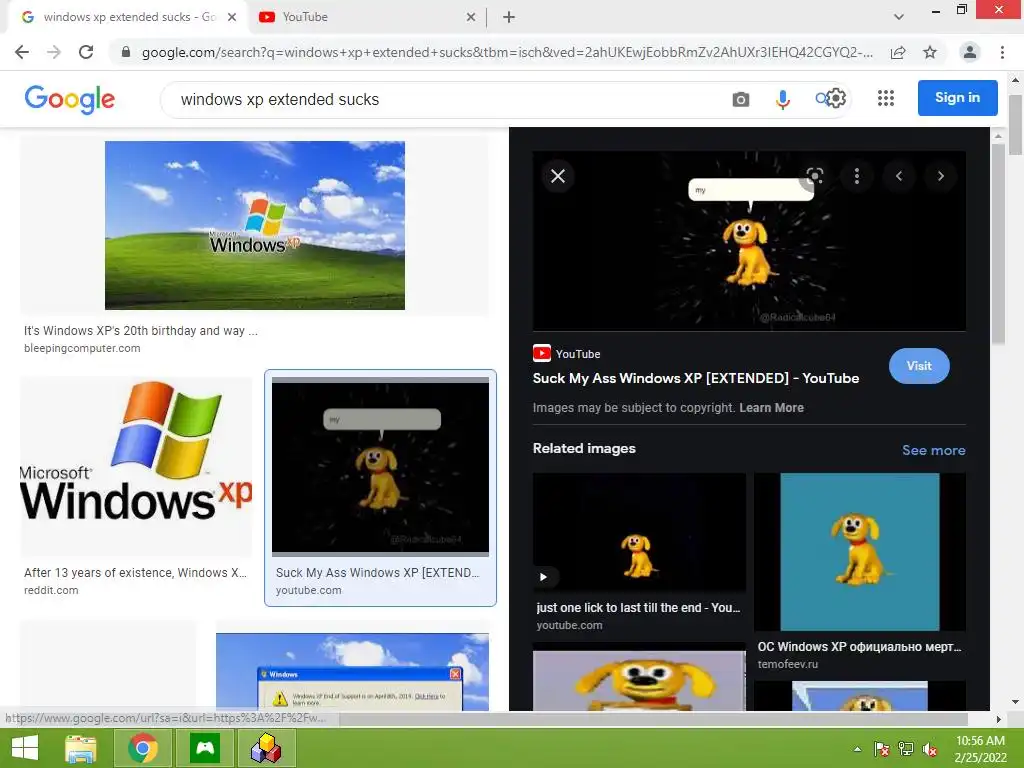Click the Action Center flag tray icon

click(x=882, y=750)
